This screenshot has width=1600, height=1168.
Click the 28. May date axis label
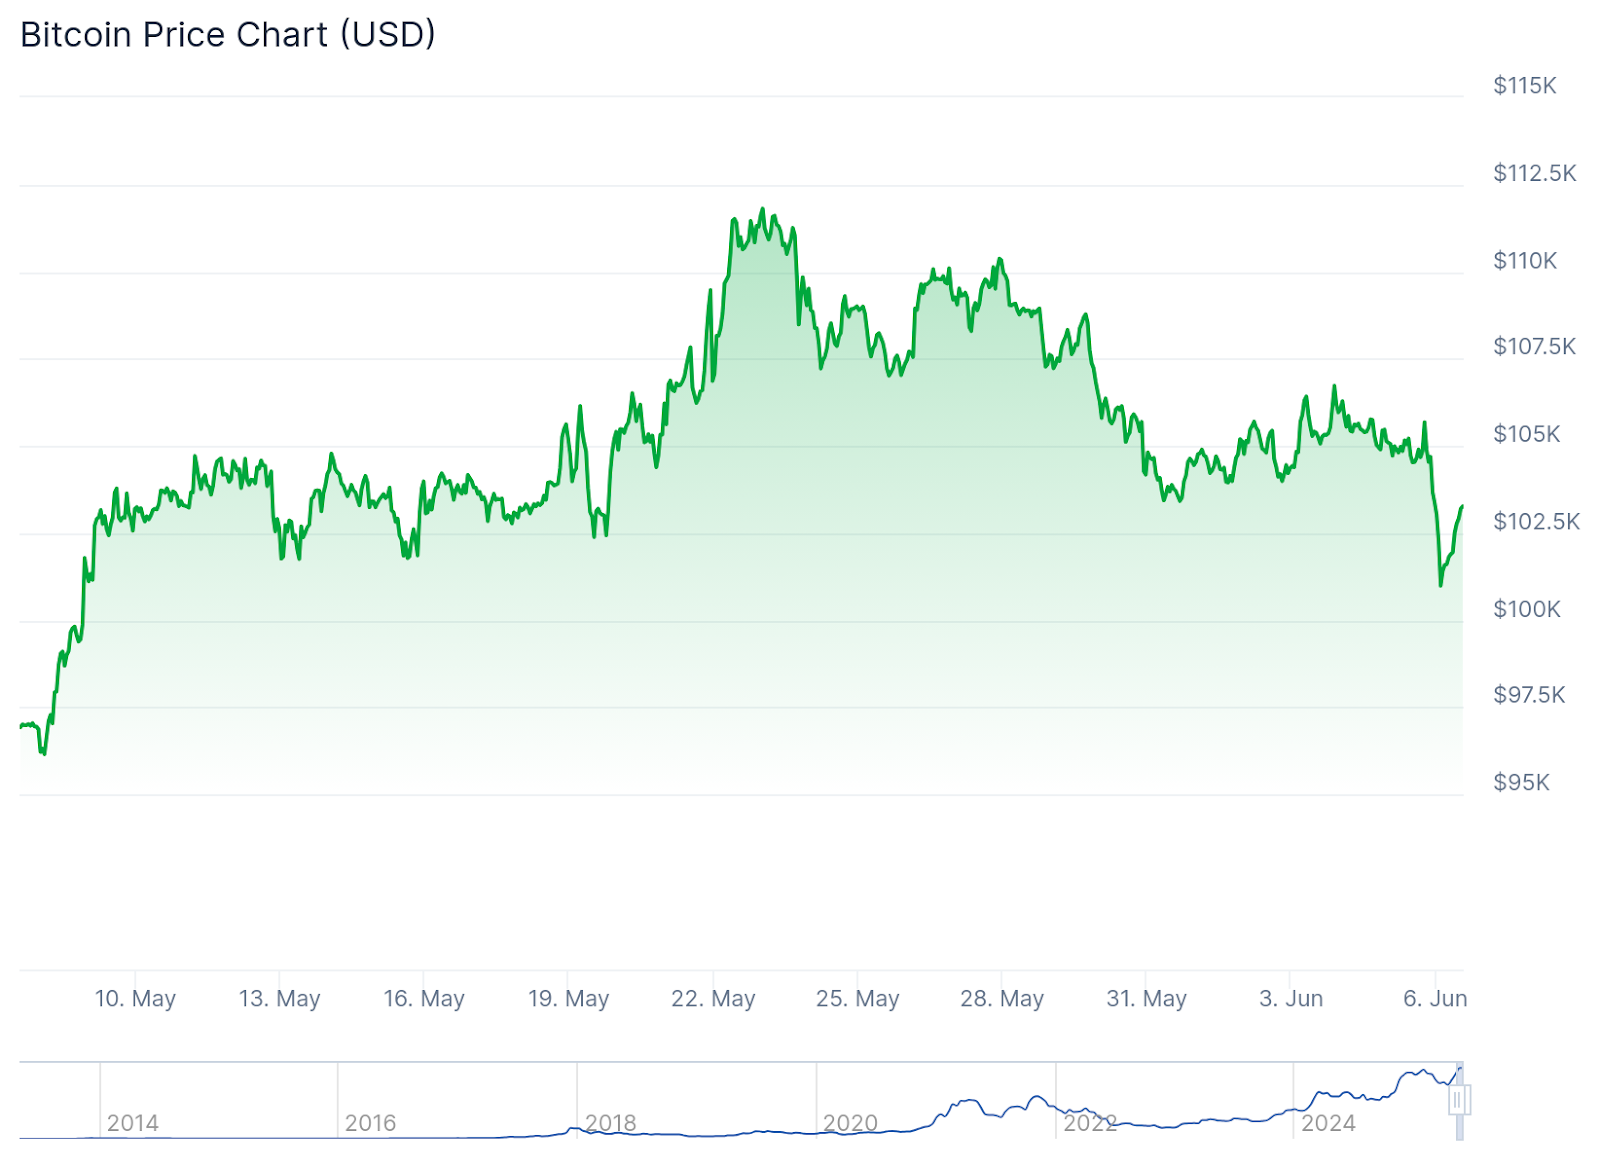pyautogui.click(x=1002, y=998)
